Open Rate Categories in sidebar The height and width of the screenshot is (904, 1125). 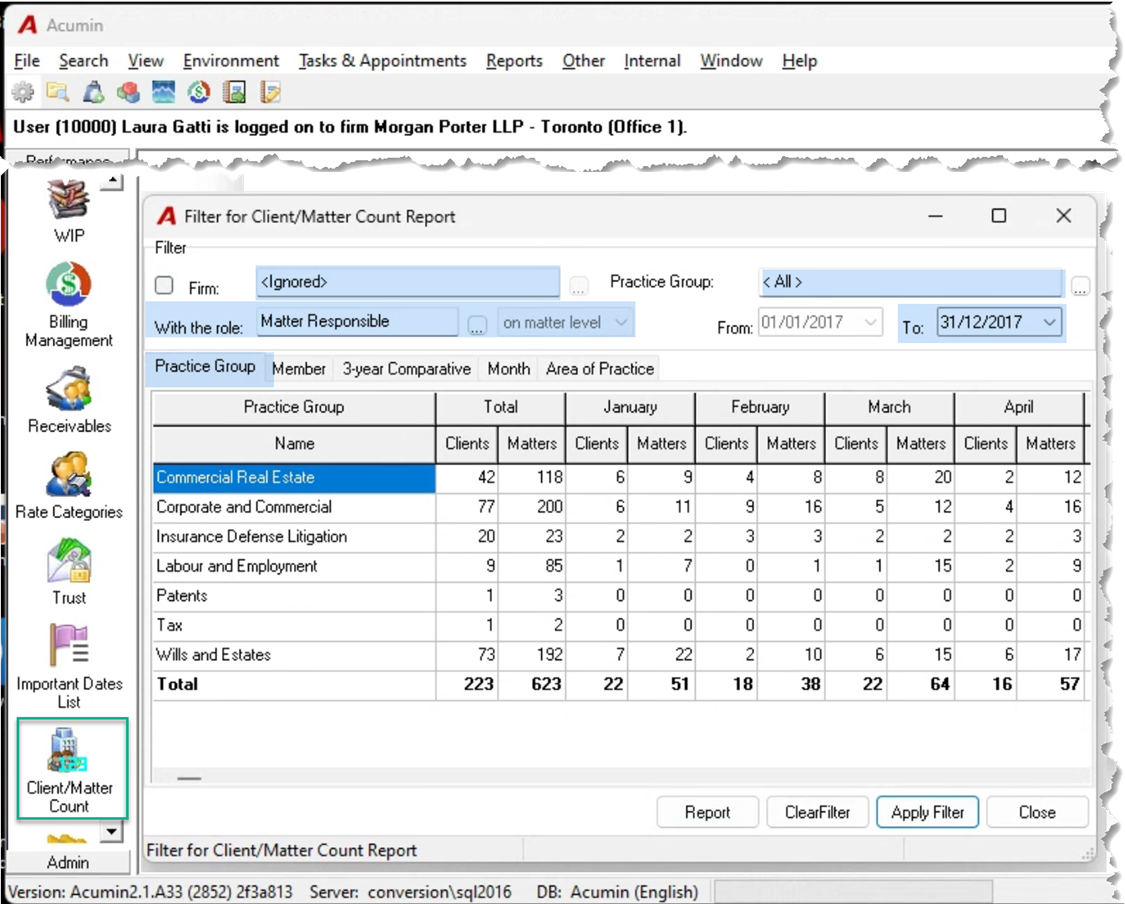click(69, 485)
